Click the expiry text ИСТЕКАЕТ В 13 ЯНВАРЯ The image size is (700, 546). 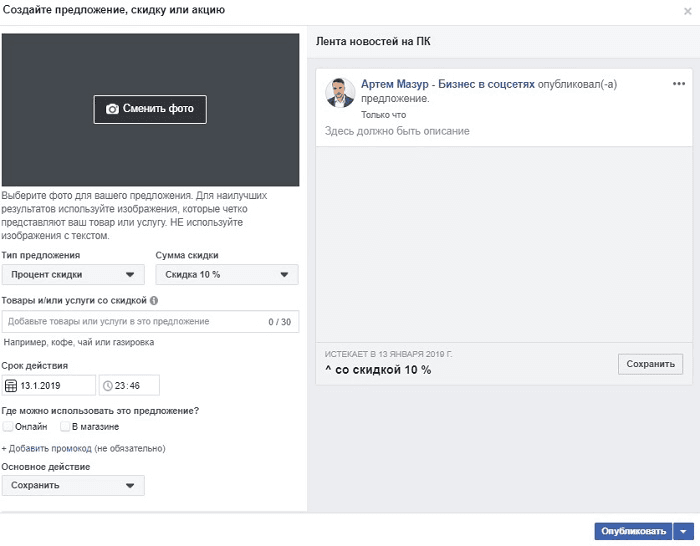388,354
